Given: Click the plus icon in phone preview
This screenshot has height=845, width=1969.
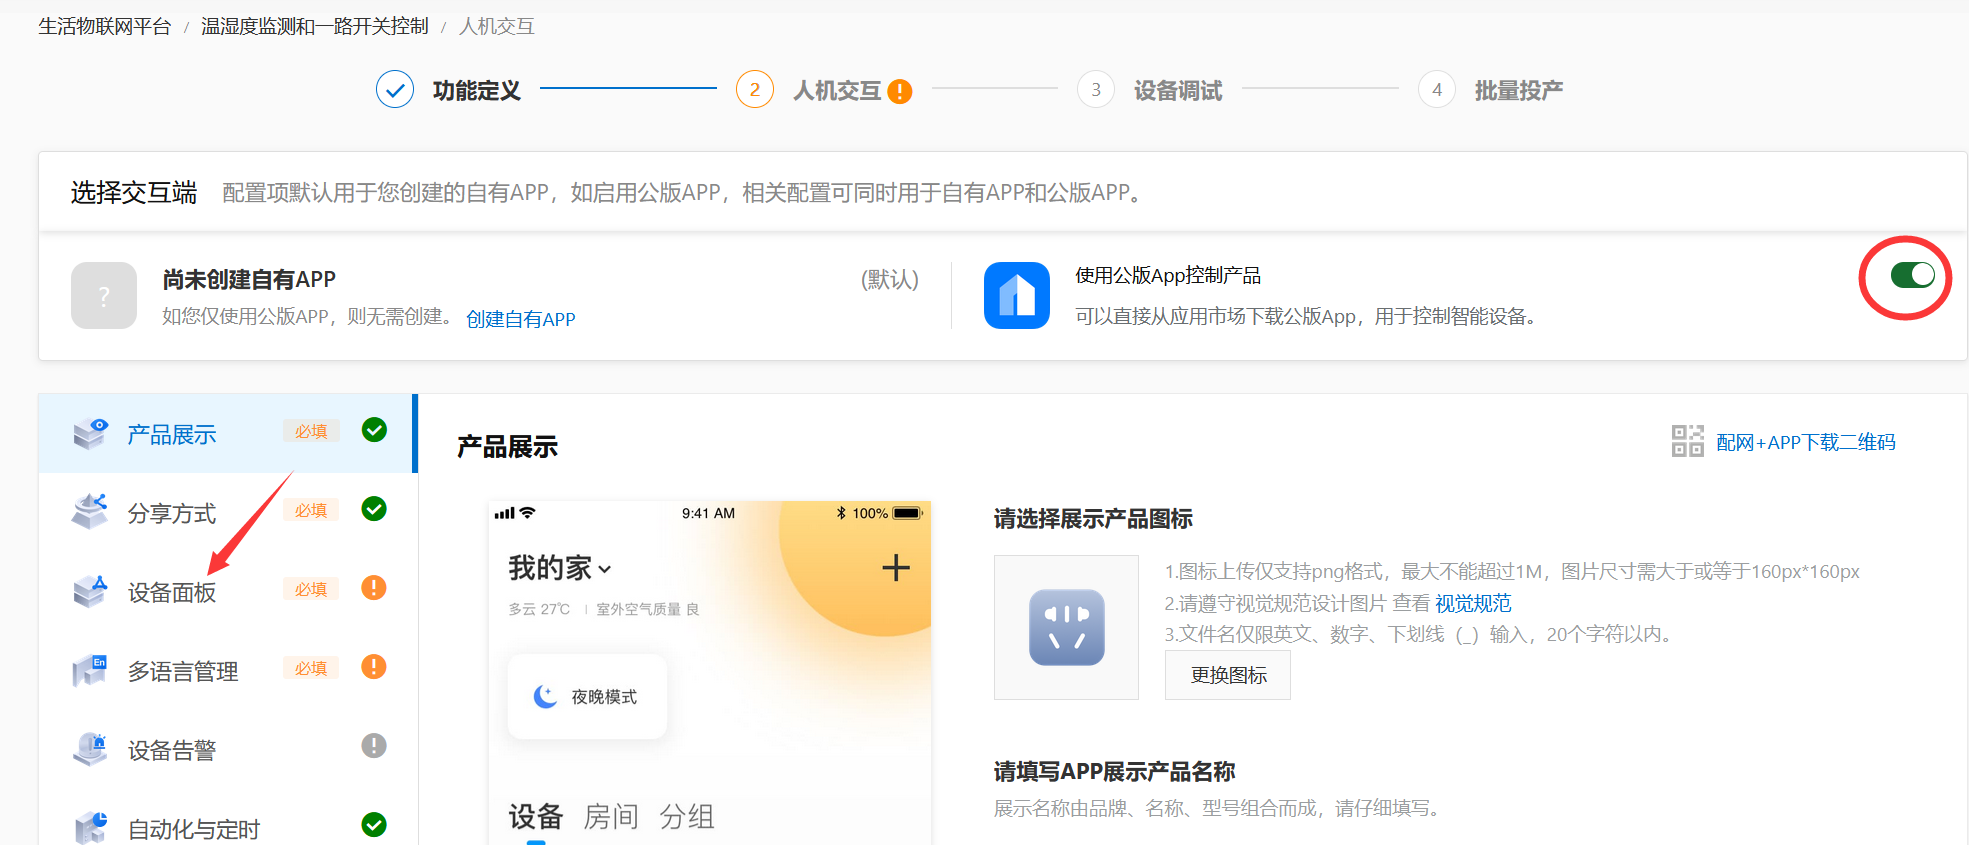Looking at the screenshot, I should (x=895, y=568).
